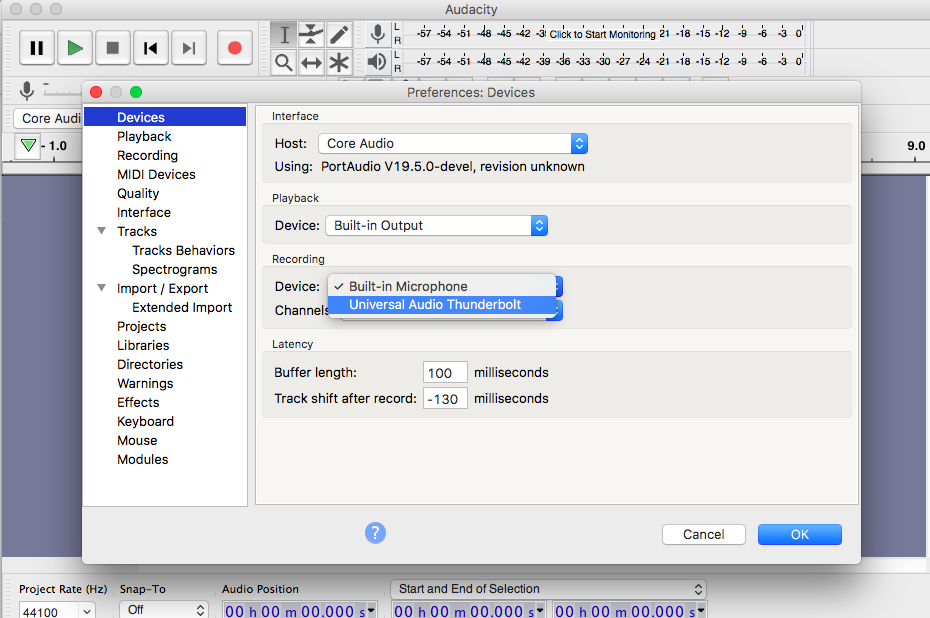Select Universal Audio Thunderbolt recording device

tap(435, 305)
